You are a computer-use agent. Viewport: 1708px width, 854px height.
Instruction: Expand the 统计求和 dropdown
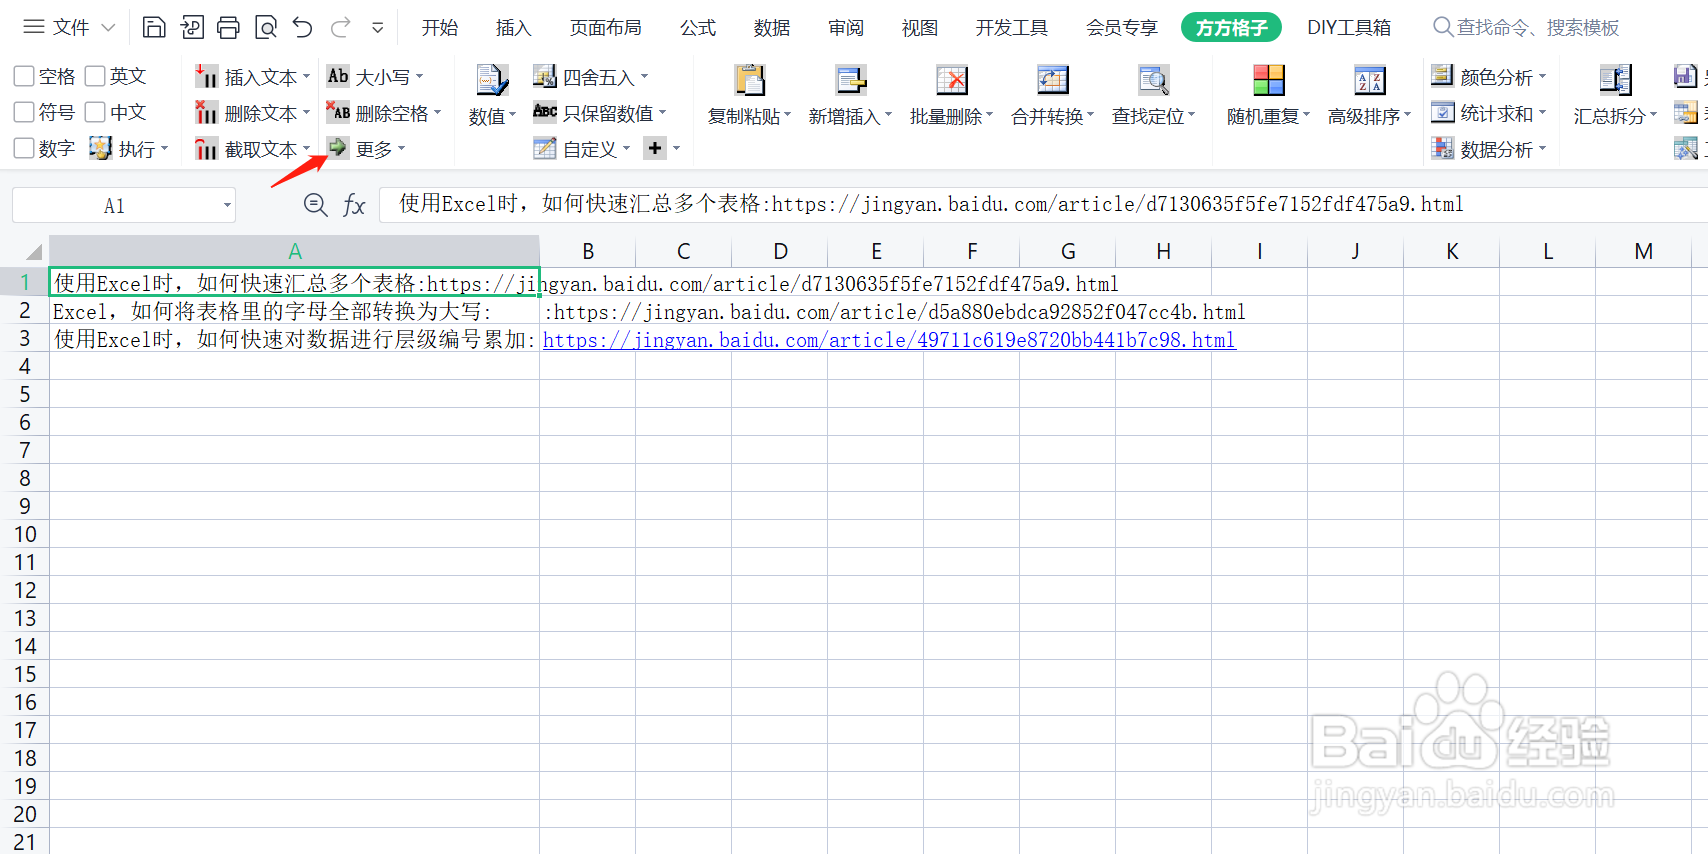click(x=1543, y=113)
